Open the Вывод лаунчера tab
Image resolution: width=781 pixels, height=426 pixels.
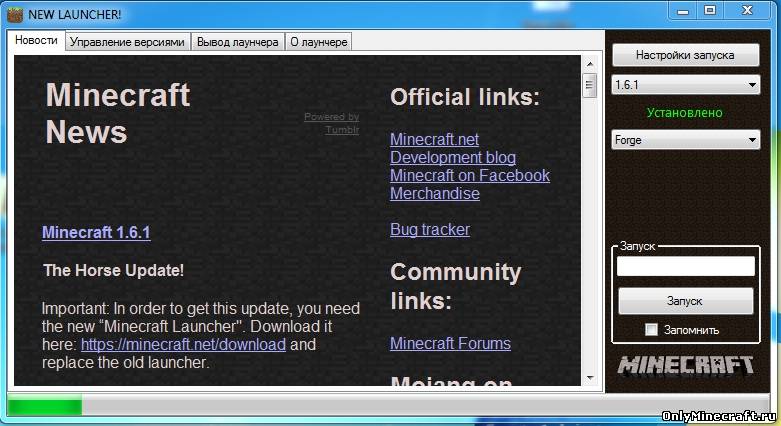coord(237,42)
